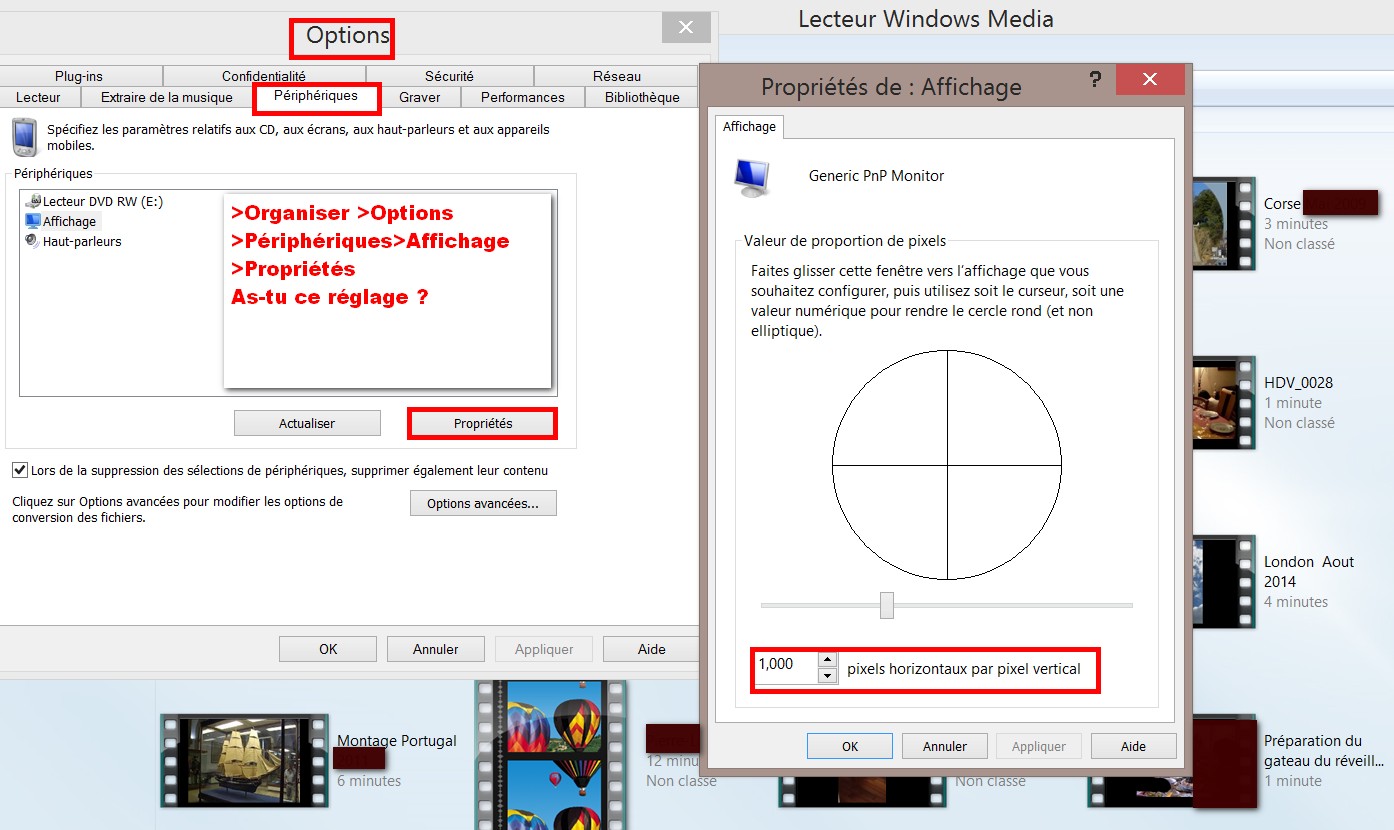Switch to Extraire de la musique tab
Screen dimensions: 1394x830
pyautogui.click(x=166, y=97)
